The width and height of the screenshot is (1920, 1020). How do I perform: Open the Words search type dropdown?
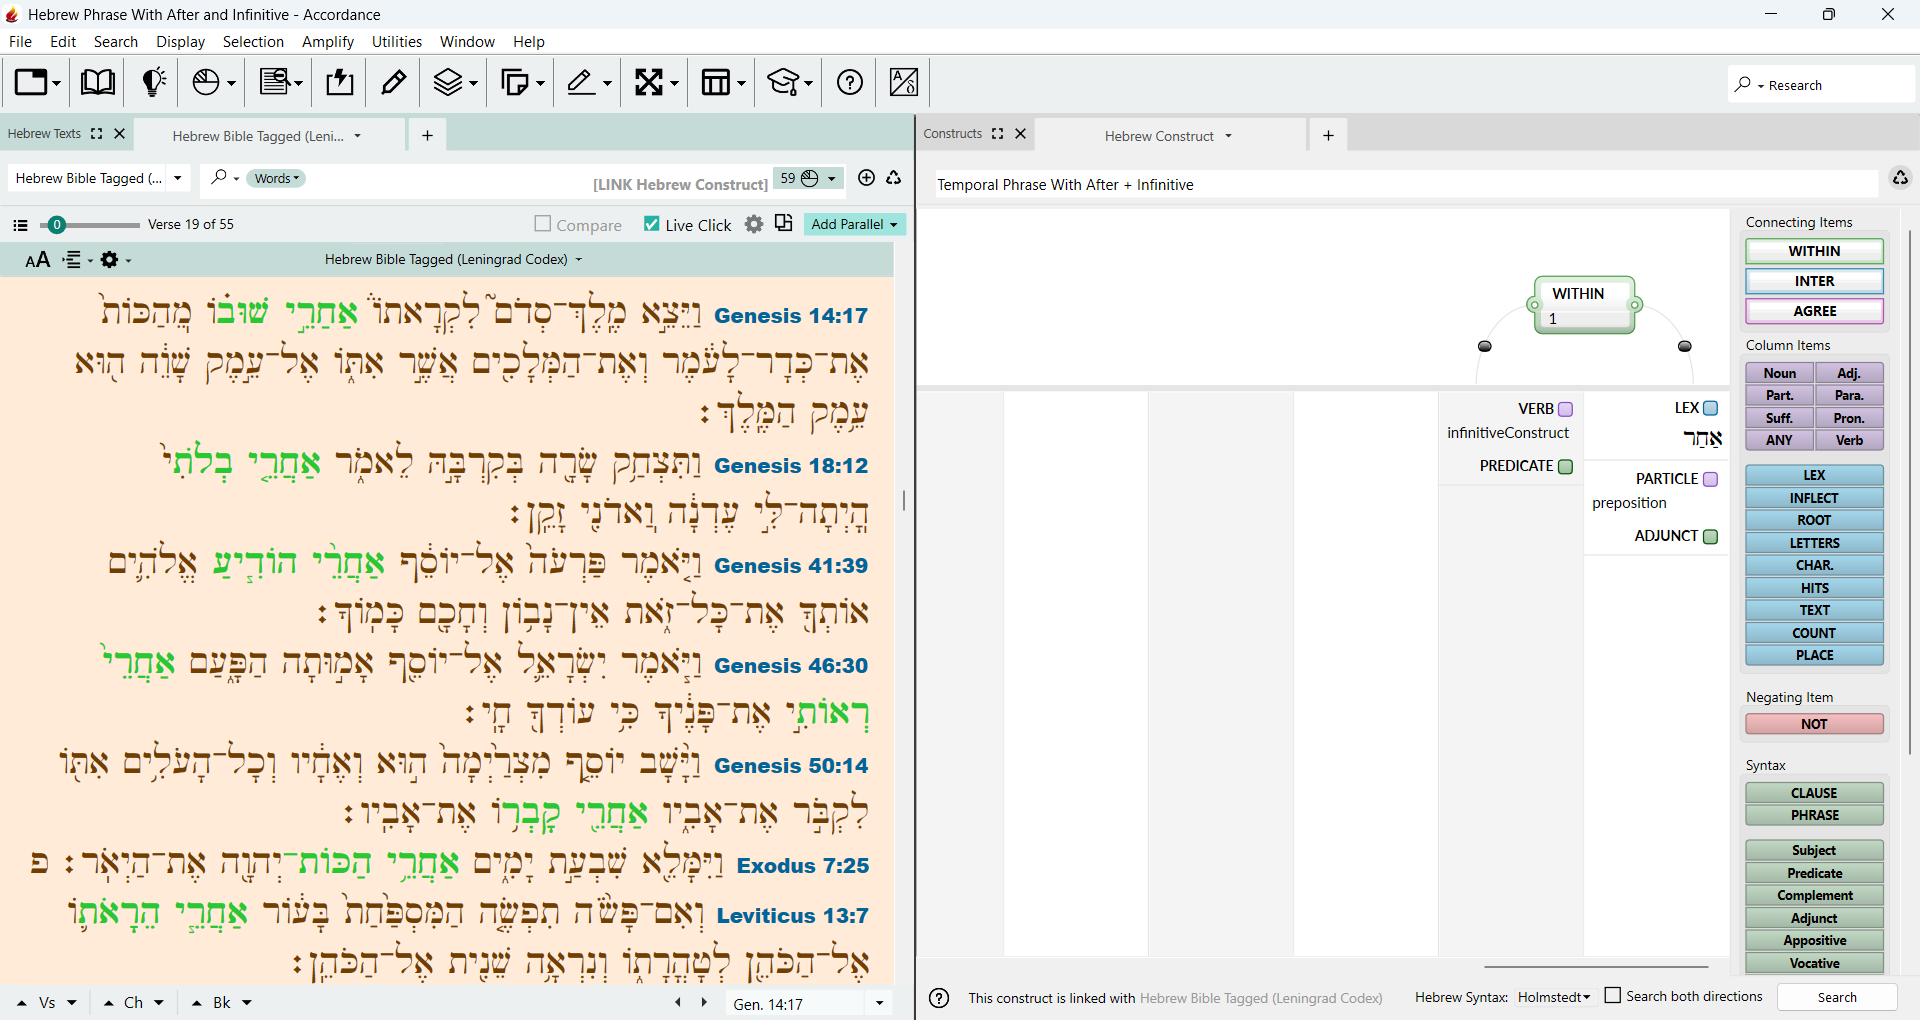(x=277, y=178)
